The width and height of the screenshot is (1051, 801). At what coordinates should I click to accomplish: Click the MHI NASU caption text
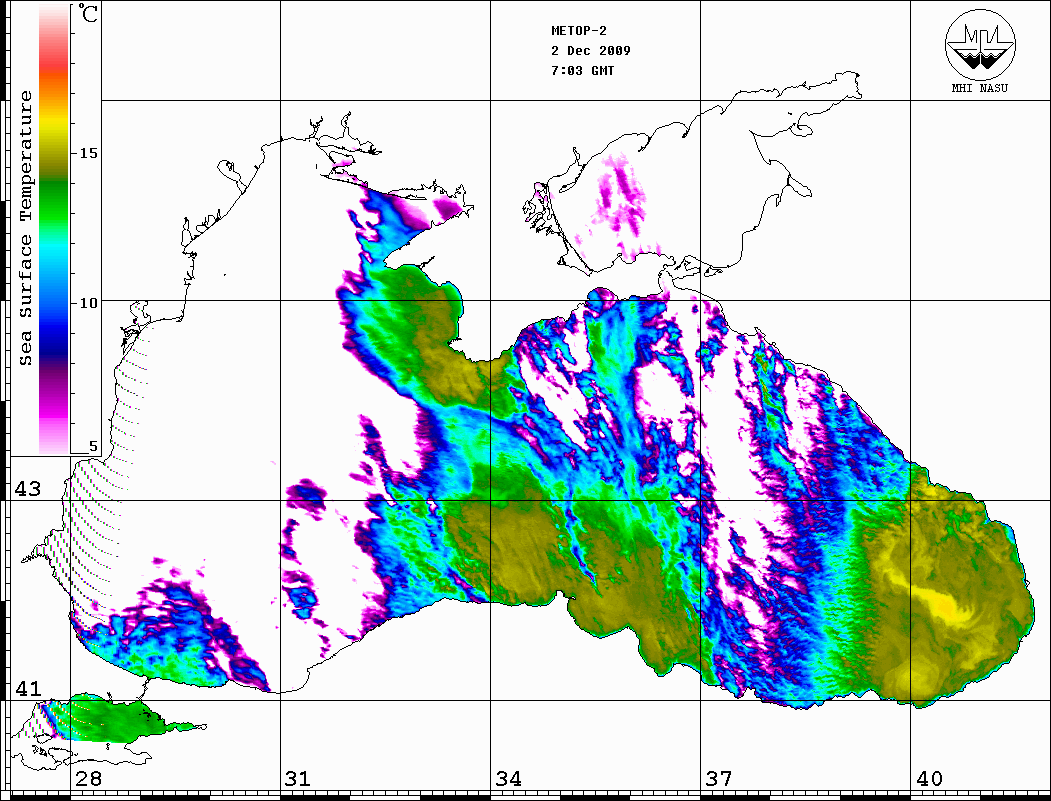[x=980, y=88]
